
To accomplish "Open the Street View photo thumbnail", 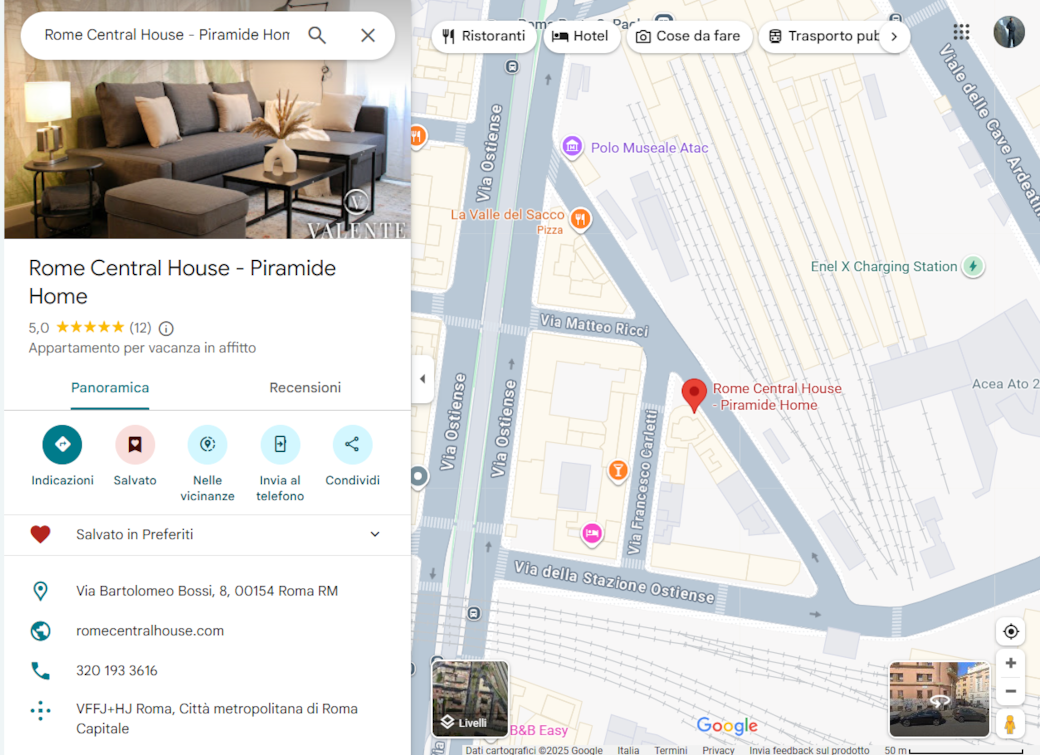I will click(939, 699).
